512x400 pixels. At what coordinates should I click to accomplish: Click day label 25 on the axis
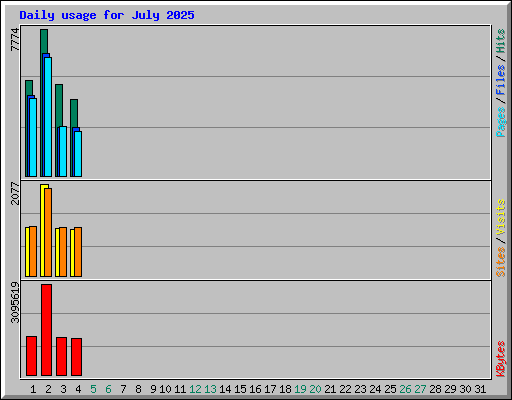390,389
